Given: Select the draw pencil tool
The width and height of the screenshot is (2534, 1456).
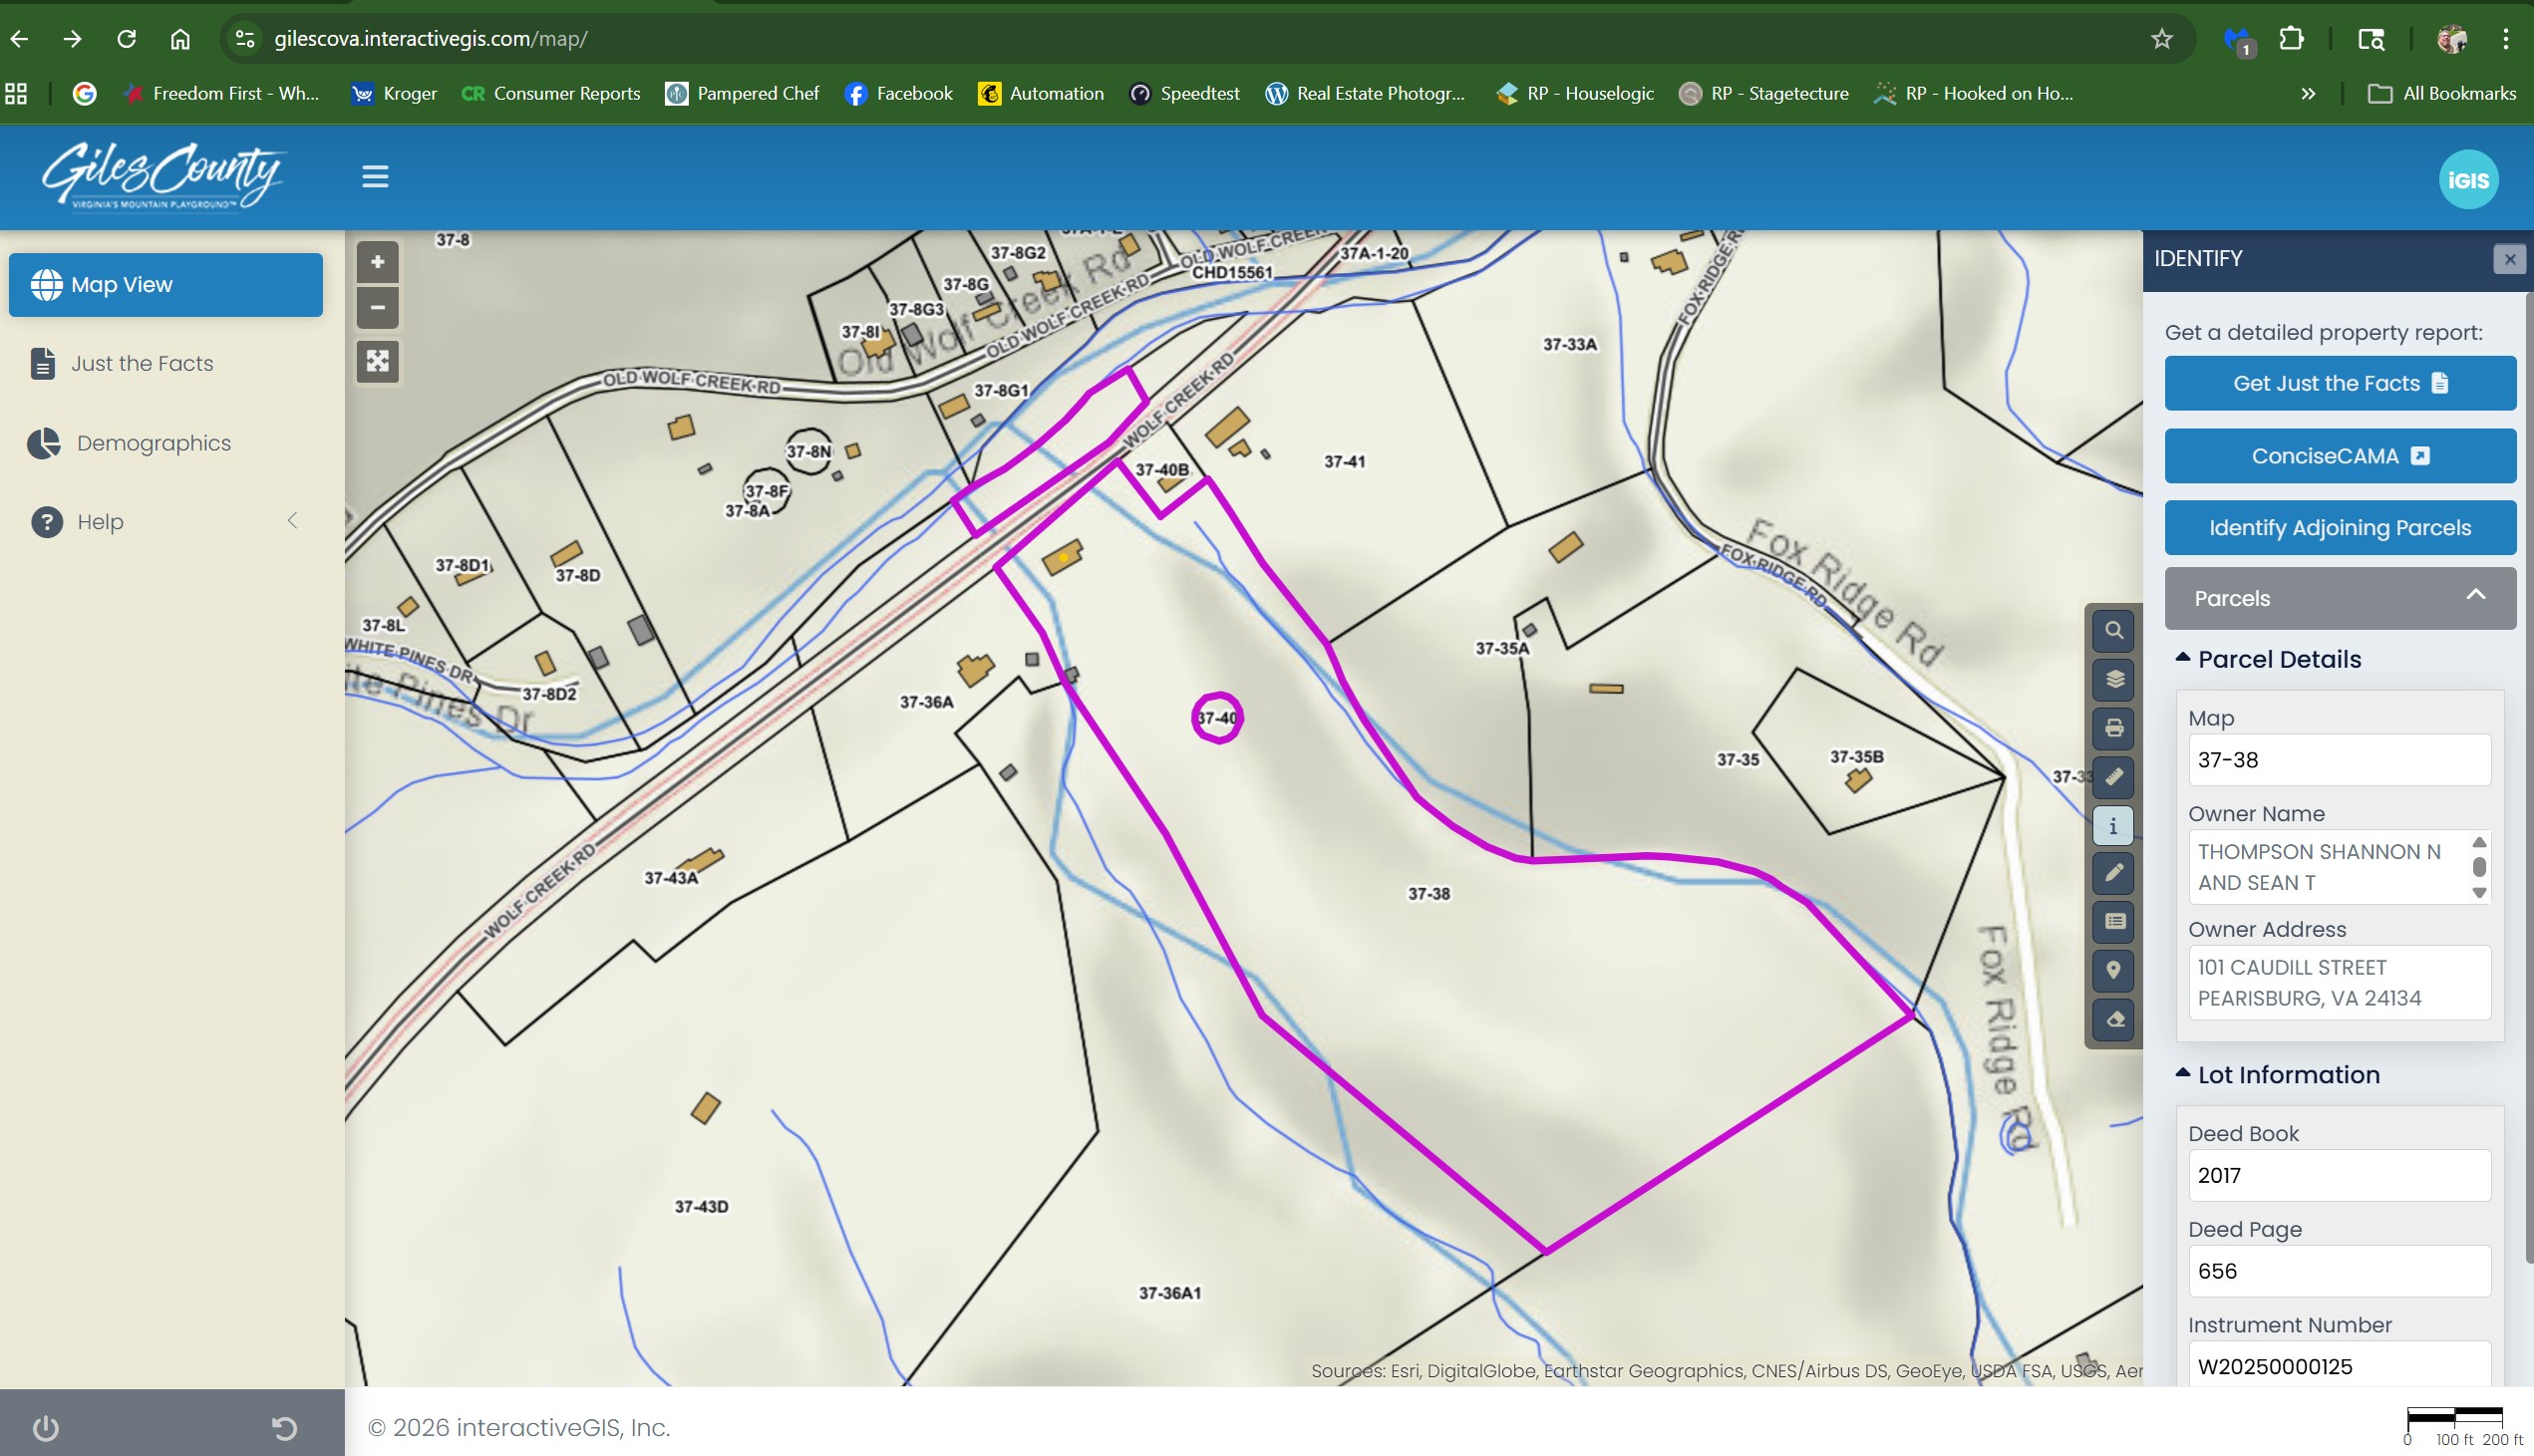Looking at the screenshot, I should coord(2113,873).
